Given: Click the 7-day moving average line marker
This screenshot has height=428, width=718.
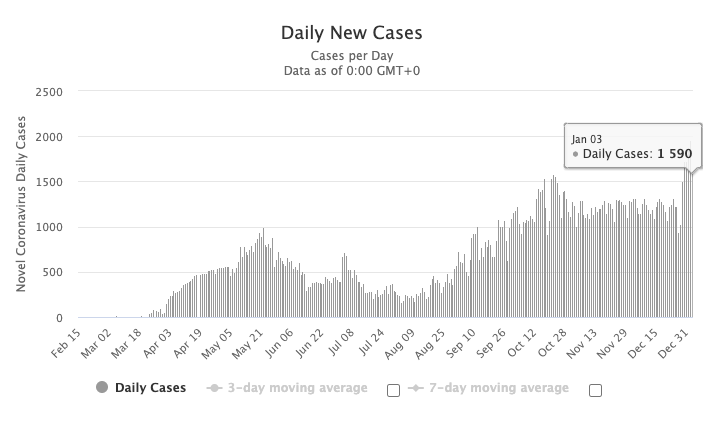Looking at the screenshot, I should tap(415, 388).
